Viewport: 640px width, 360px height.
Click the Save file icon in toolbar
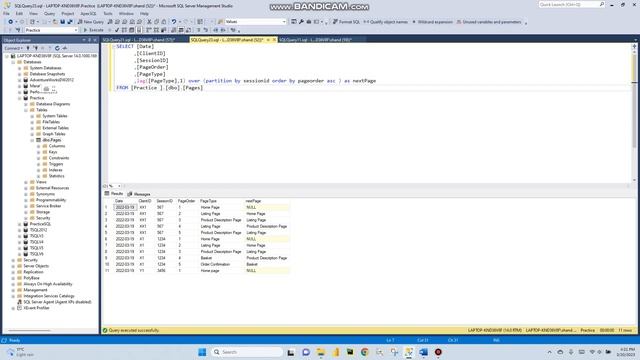click(x=62, y=22)
